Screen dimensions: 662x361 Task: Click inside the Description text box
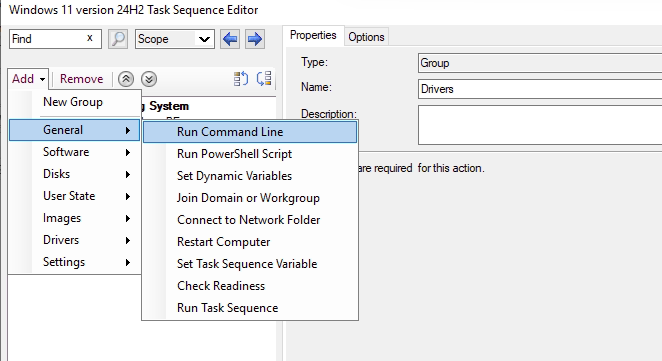540,125
